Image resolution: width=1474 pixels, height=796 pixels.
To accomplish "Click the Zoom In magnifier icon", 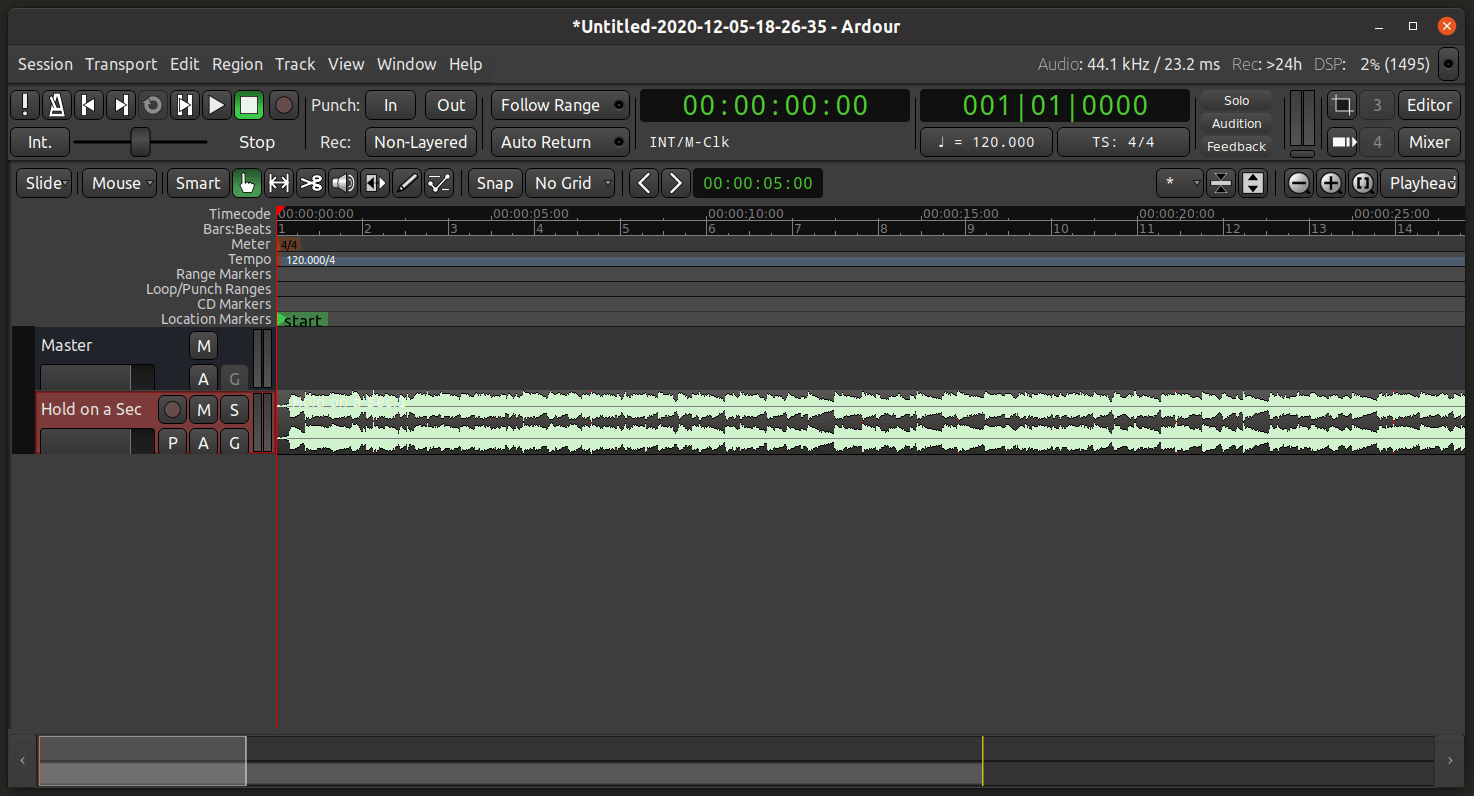I will coord(1330,183).
